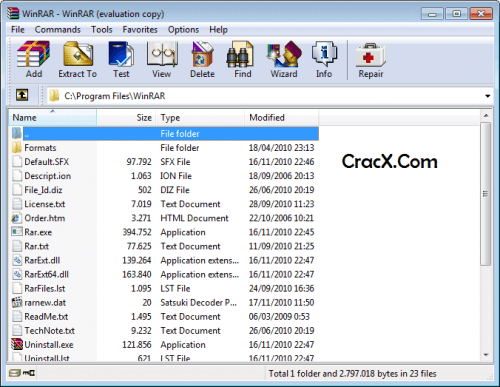
Task: Open the Favorites menu
Action: coord(140,30)
